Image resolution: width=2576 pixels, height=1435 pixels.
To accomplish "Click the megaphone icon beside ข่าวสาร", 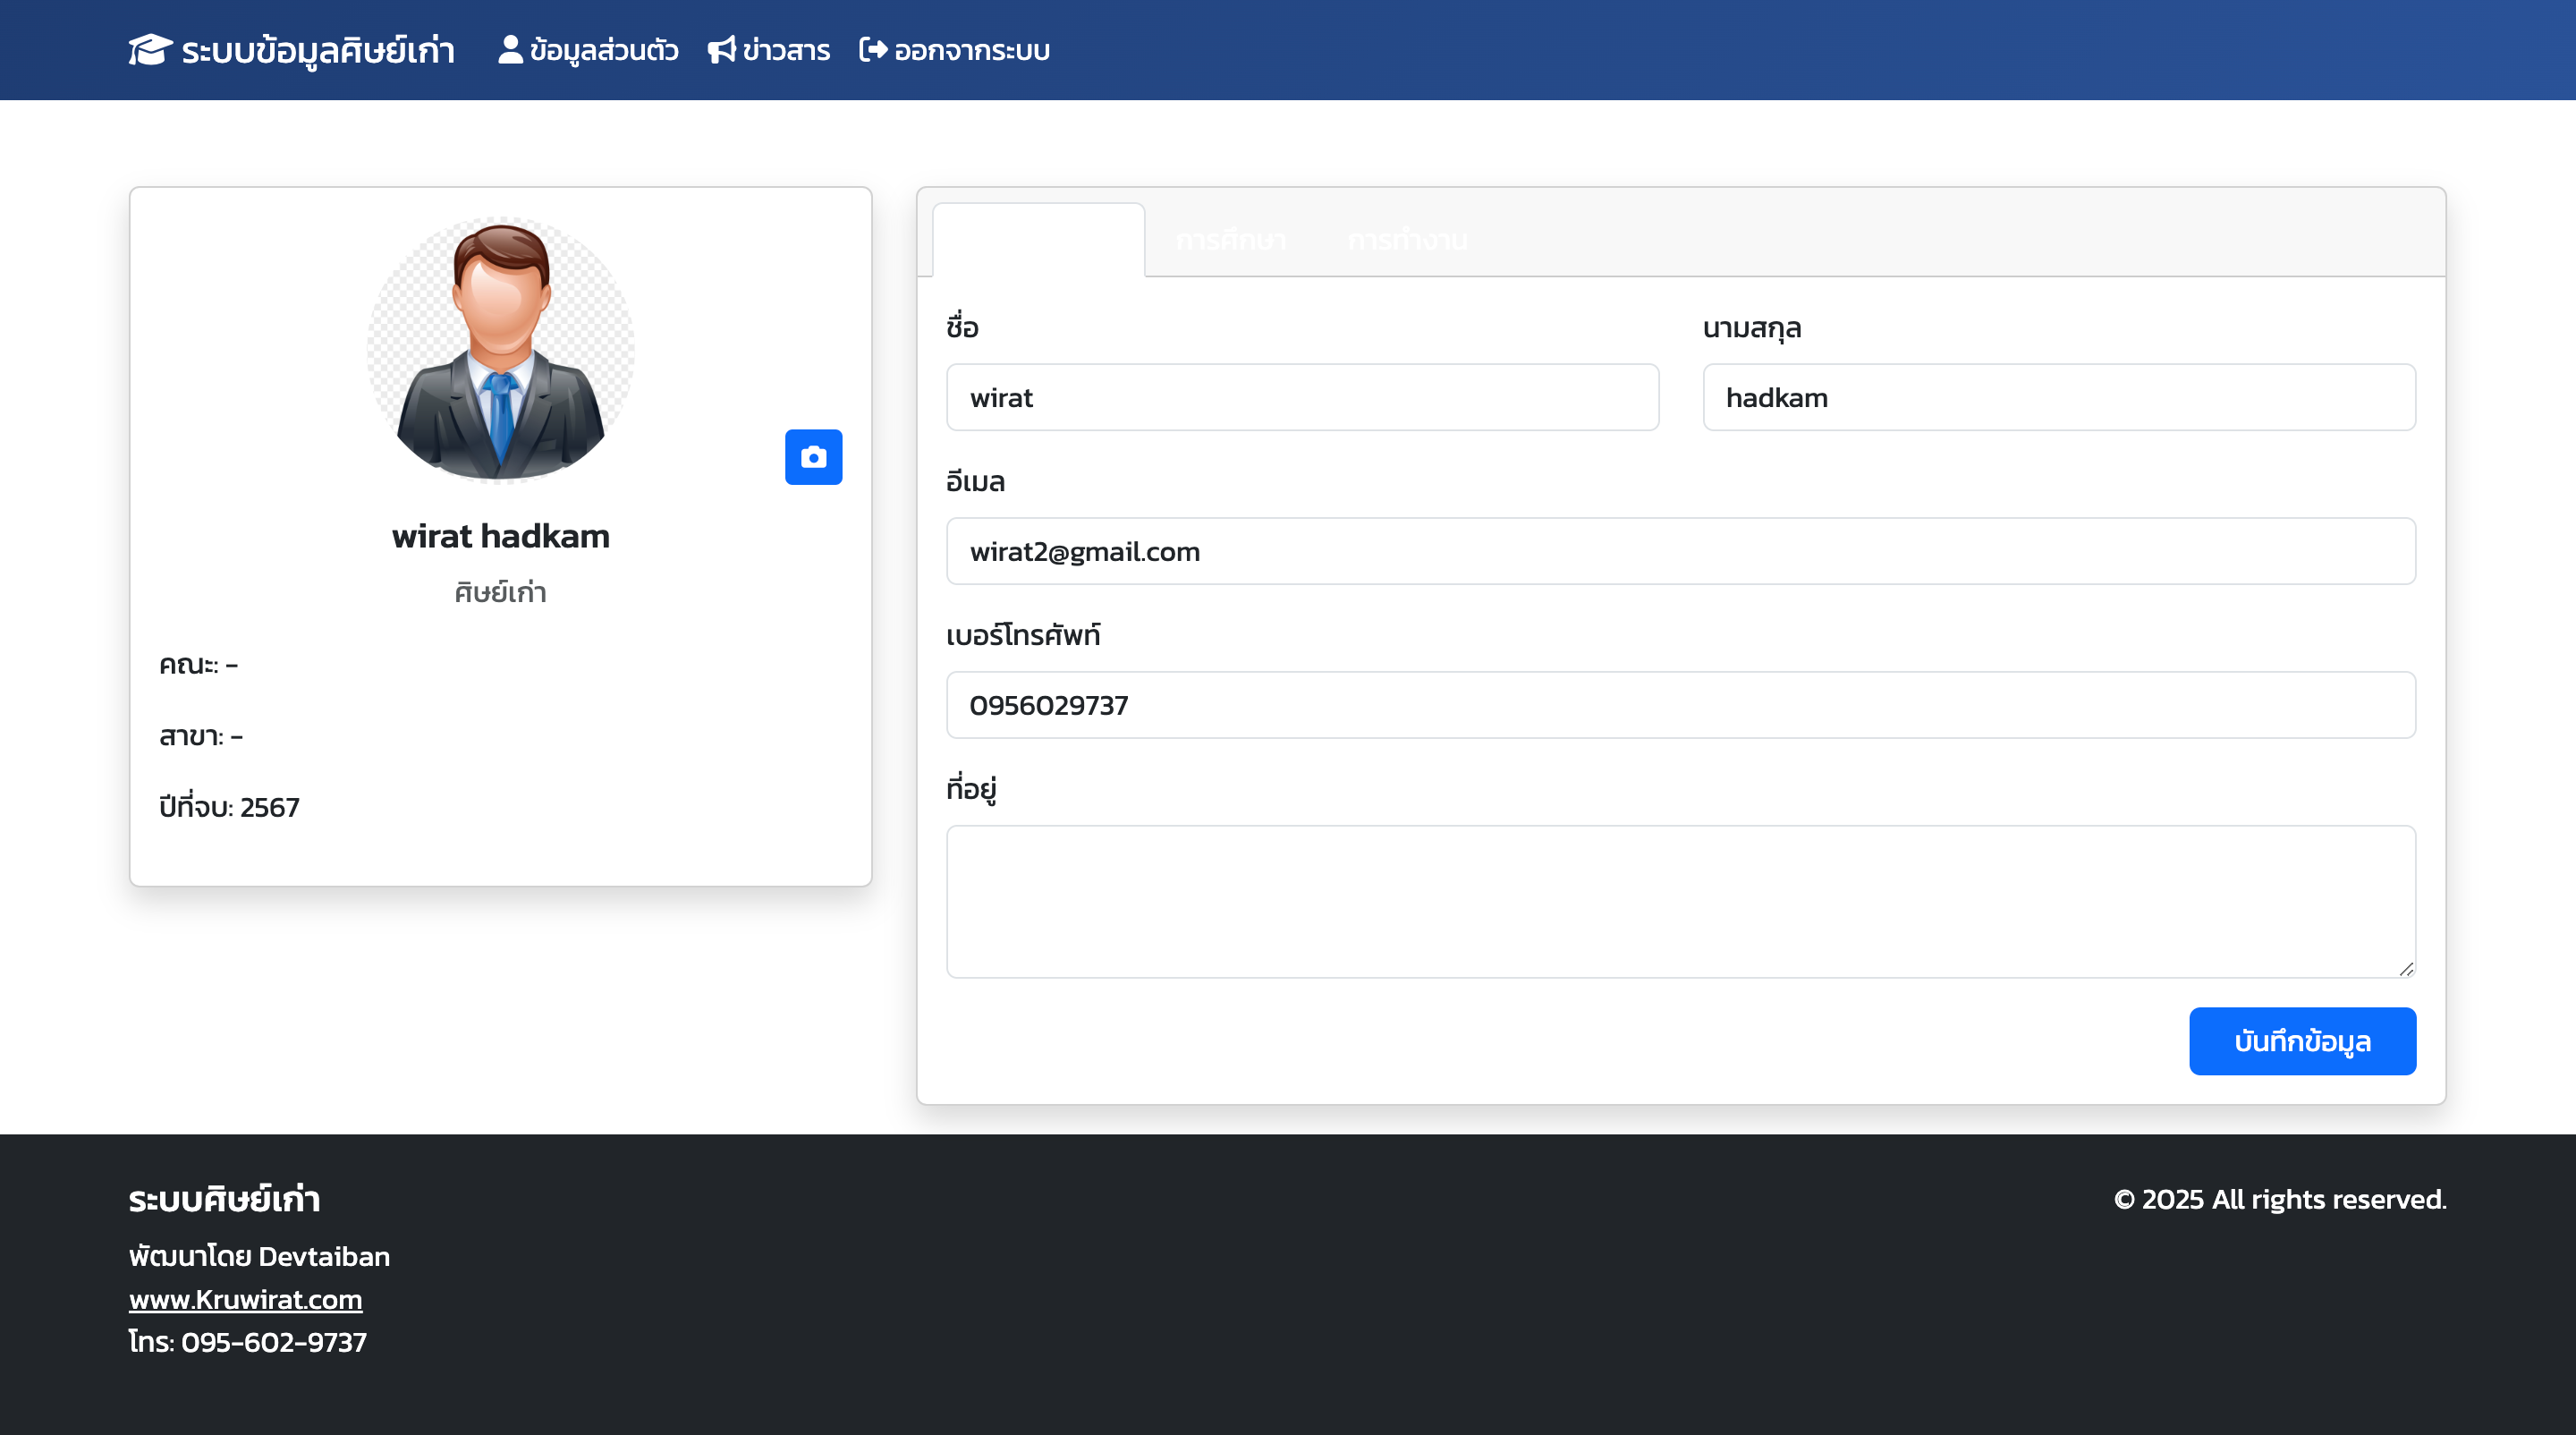I will [721, 50].
